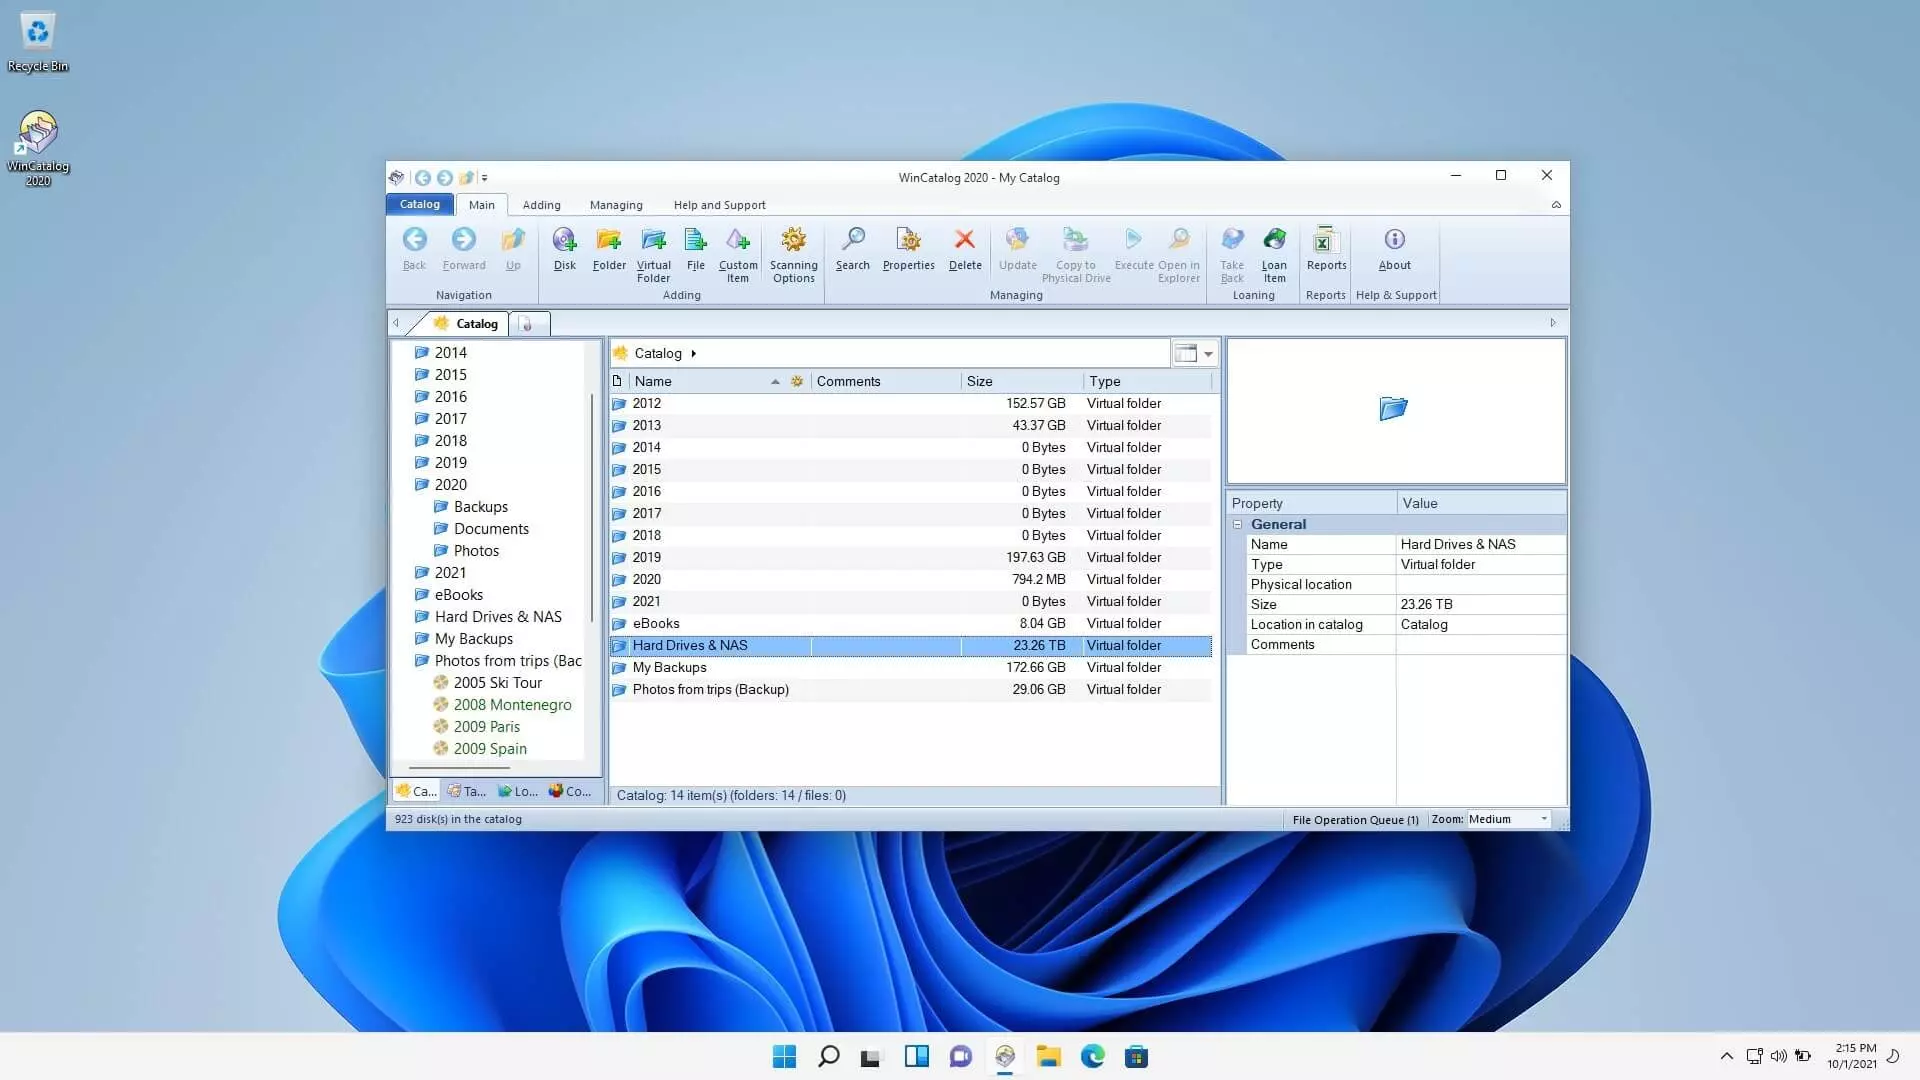Switch to the Adding ribbon tab
This screenshot has width=1920, height=1080.
(x=541, y=204)
